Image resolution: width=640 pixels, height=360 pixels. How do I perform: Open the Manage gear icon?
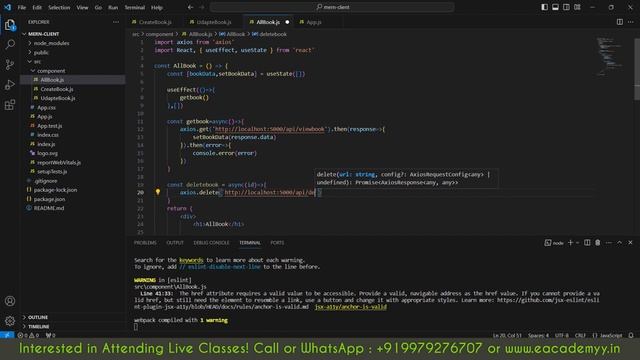point(10,321)
